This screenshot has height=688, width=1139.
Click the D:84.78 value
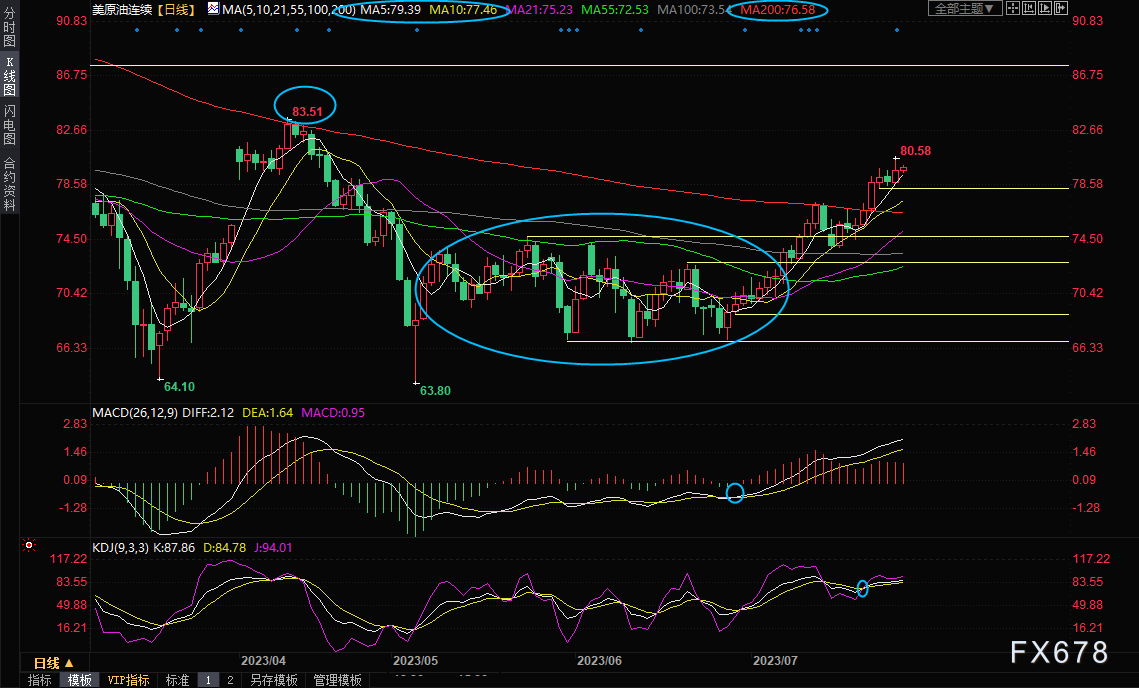(224, 547)
